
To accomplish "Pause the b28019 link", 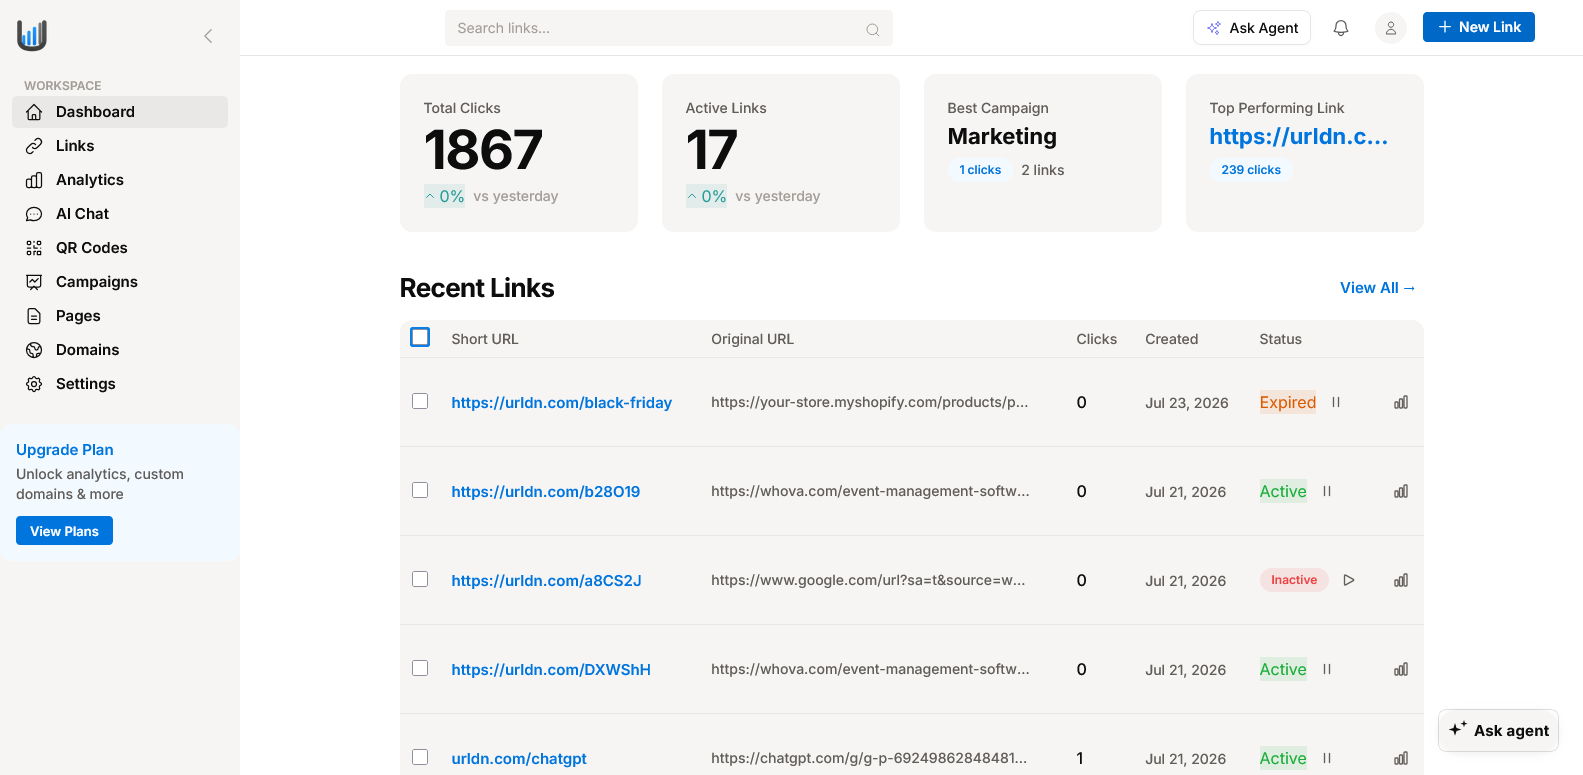I will [1327, 491].
